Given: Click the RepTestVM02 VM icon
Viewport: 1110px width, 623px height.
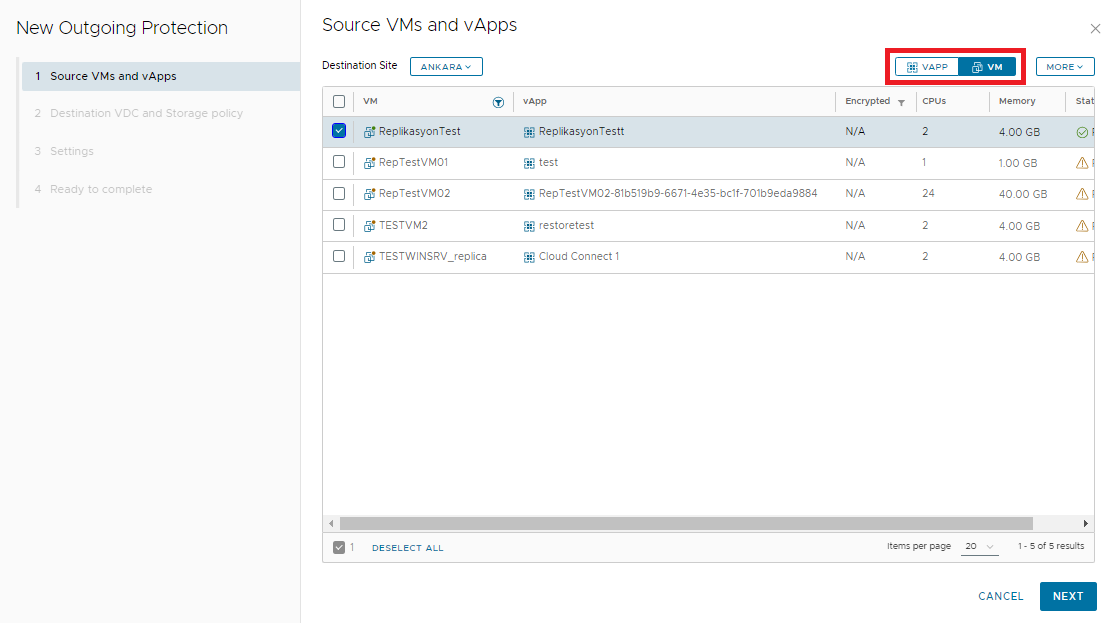Looking at the screenshot, I should (370, 194).
